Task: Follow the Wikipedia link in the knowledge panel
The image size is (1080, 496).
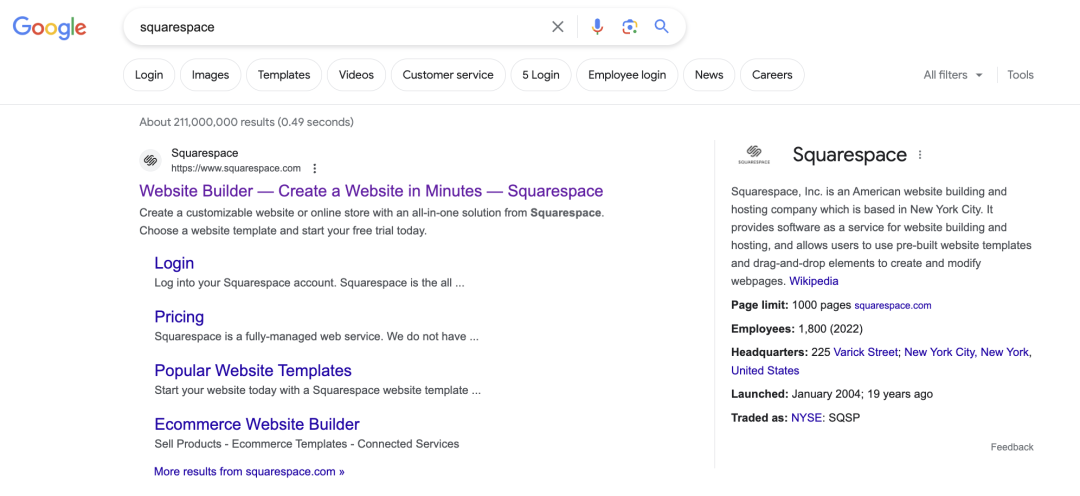Action: click(813, 281)
